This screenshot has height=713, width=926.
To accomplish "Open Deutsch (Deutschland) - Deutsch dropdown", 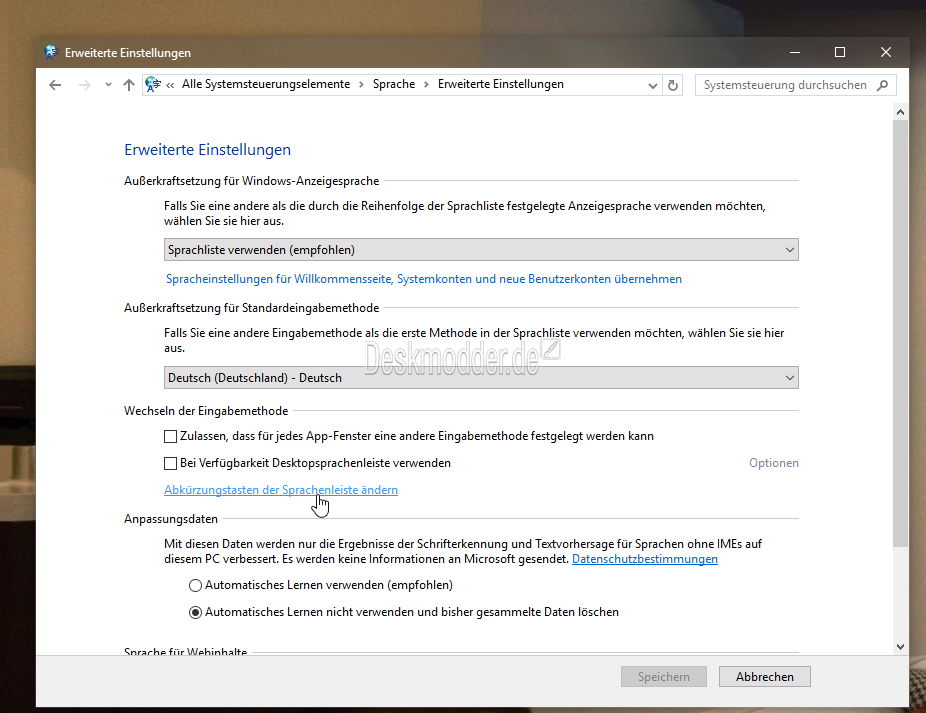I will (x=481, y=377).
